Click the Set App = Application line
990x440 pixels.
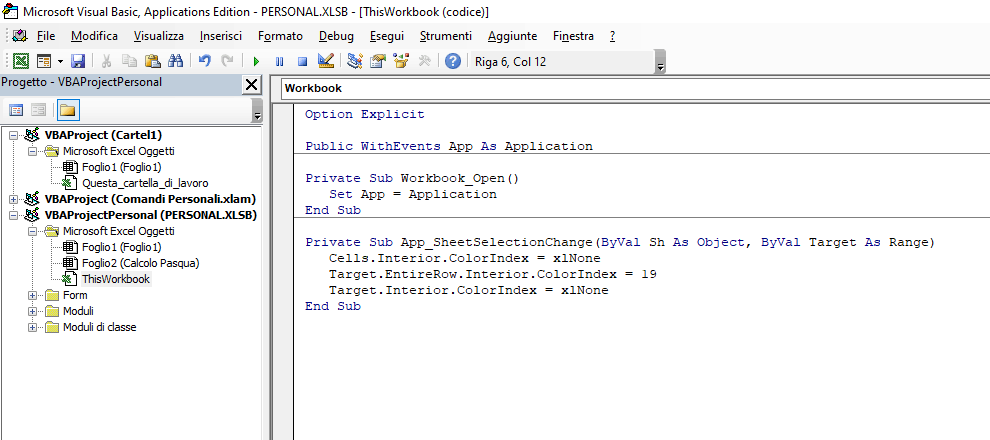pos(413,194)
